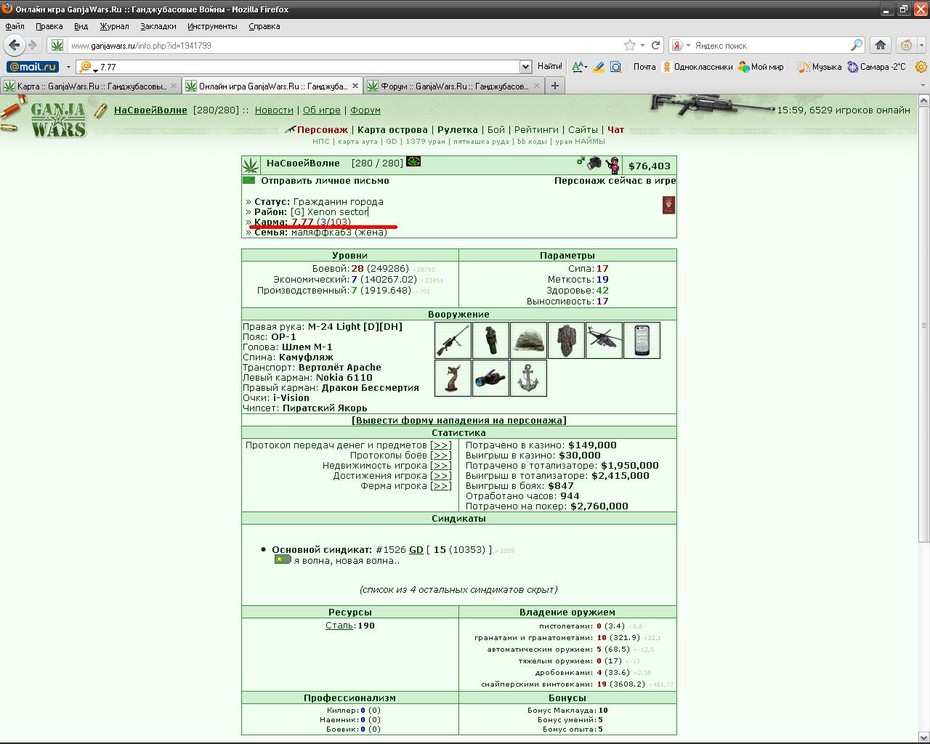Bookmark page with the star icon
Screen dimensions: 930x744
pyautogui.click(x=630, y=45)
